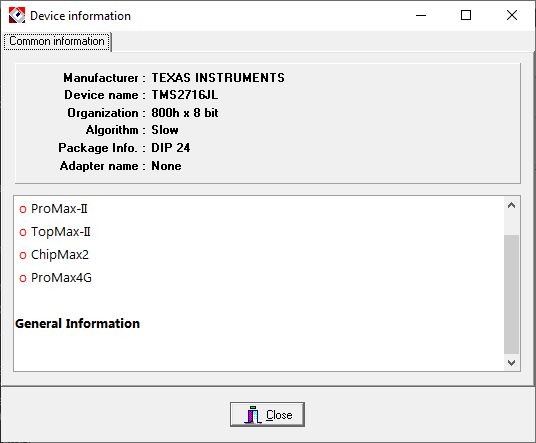This screenshot has width=536, height=443.
Task: Click the TMS2716JL device name value
Action: pyautogui.click(x=185, y=95)
